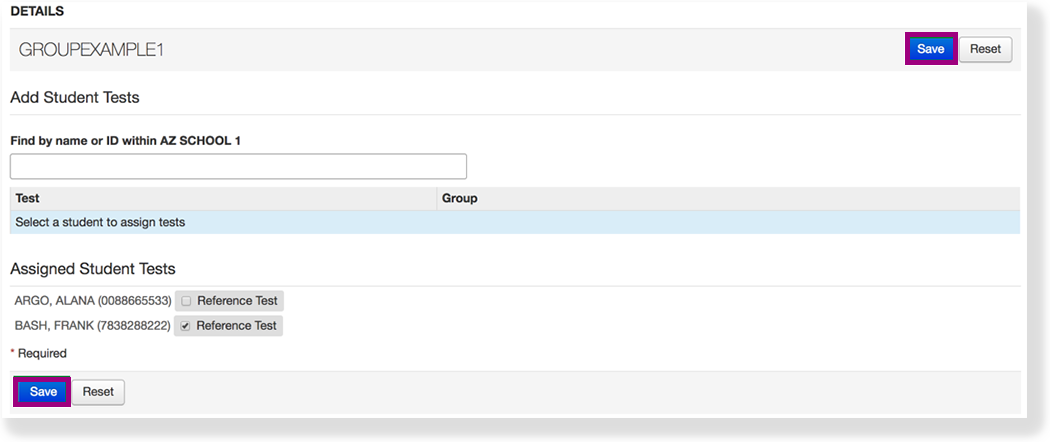Click the Add Student Tests heading
The width and height of the screenshot is (1050, 442).
click(x=75, y=97)
